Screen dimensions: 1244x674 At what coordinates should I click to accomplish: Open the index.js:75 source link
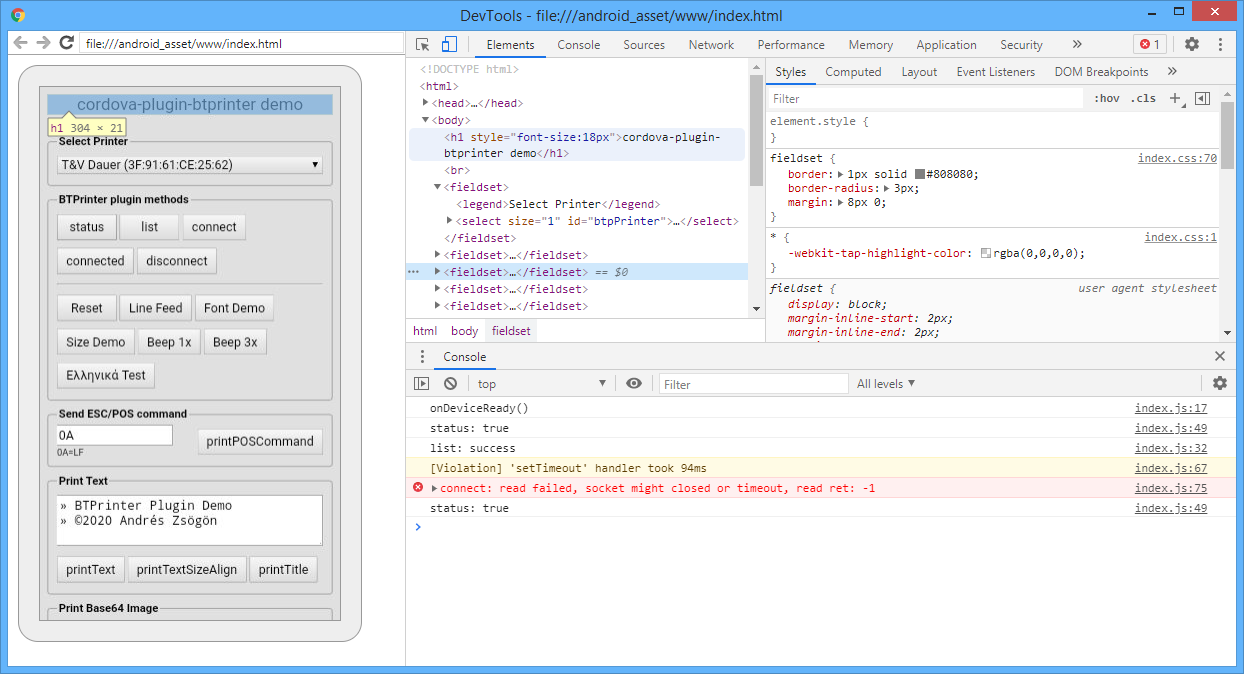tap(1170, 488)
